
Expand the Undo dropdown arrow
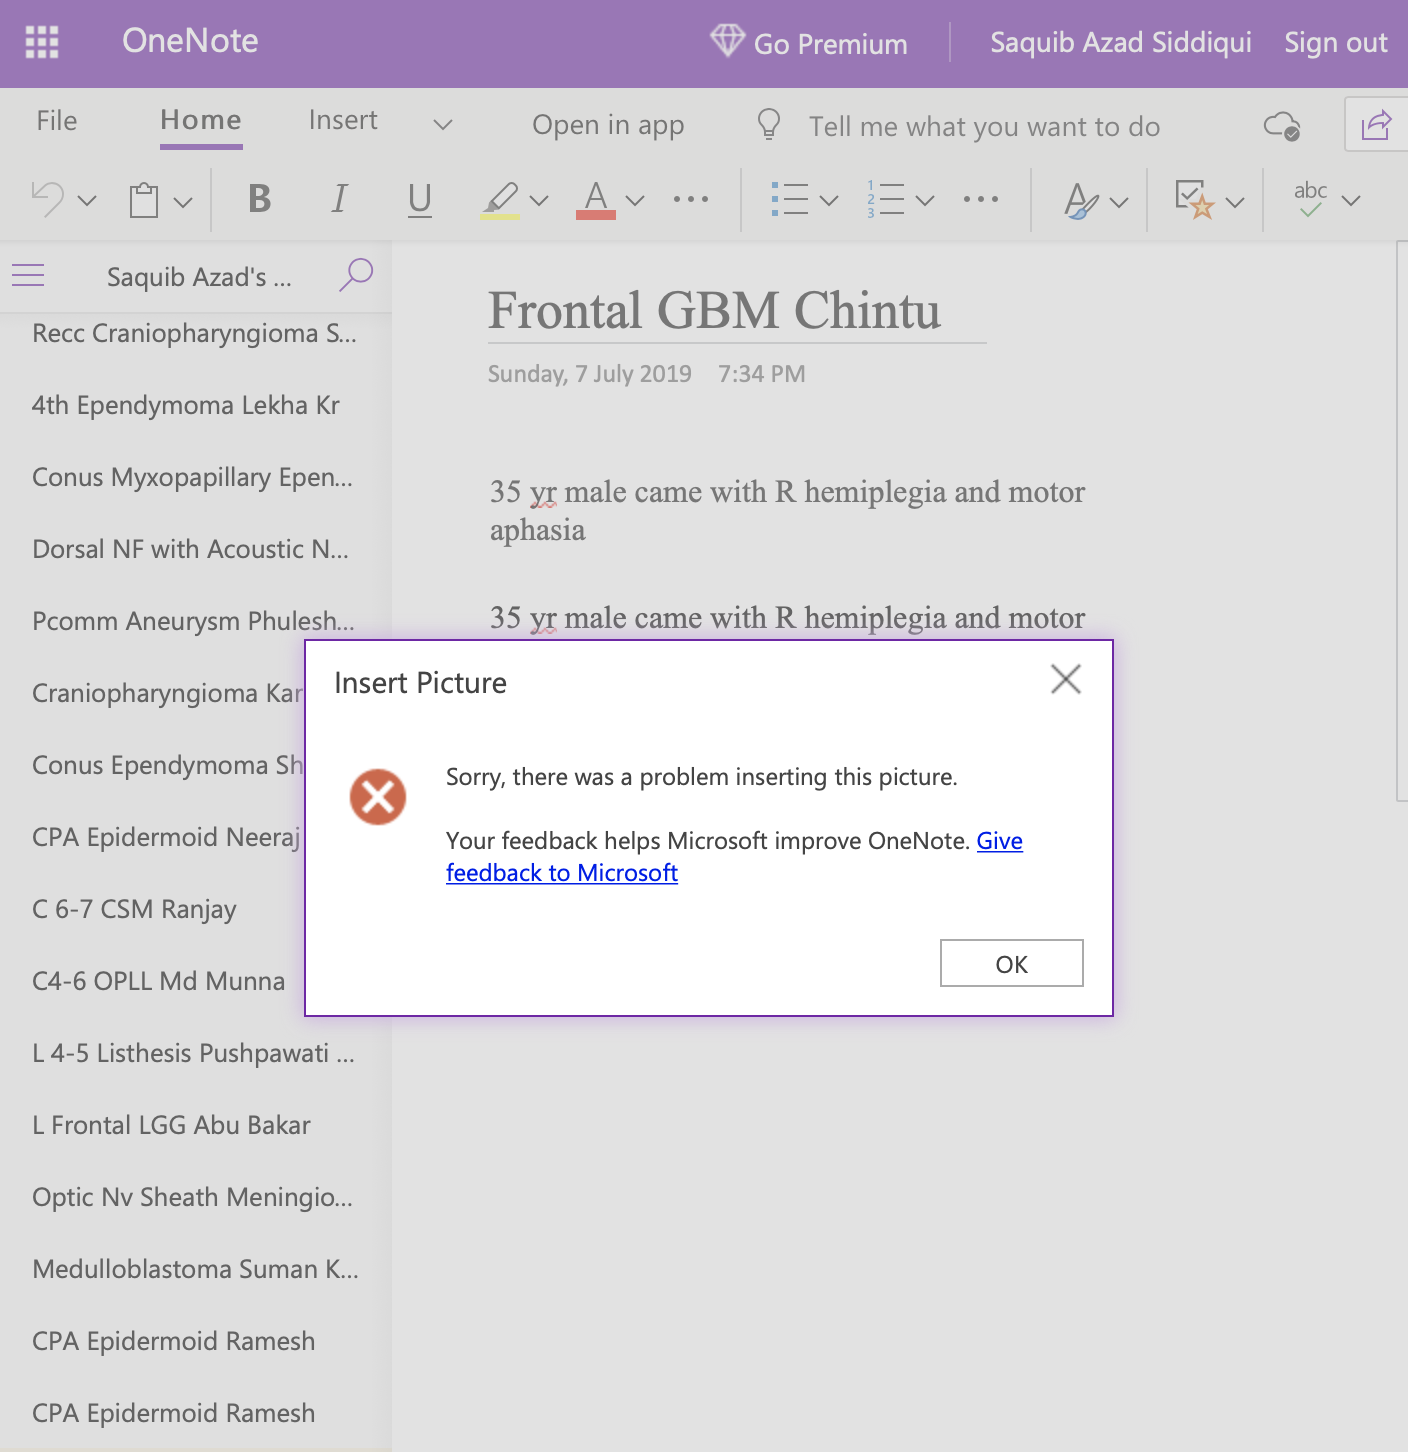point(87,201)
